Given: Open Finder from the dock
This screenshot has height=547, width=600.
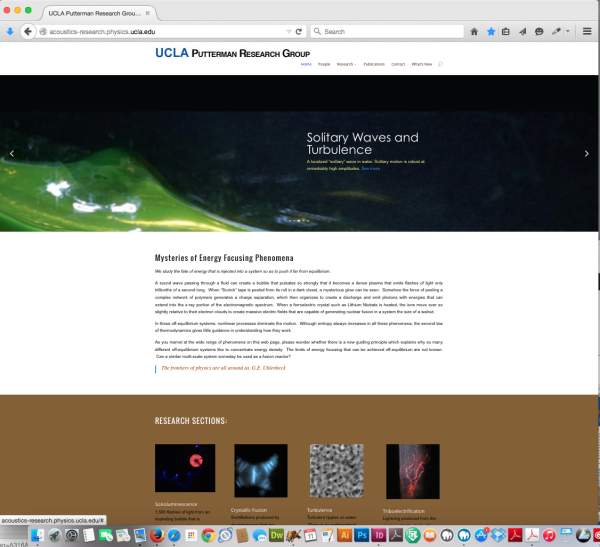Looking at the screenshot, I should 38,535.
